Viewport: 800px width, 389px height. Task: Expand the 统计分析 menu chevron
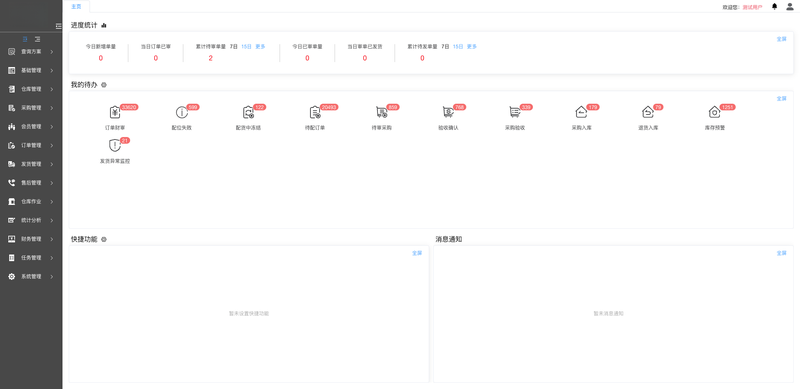tap(52, 221)
